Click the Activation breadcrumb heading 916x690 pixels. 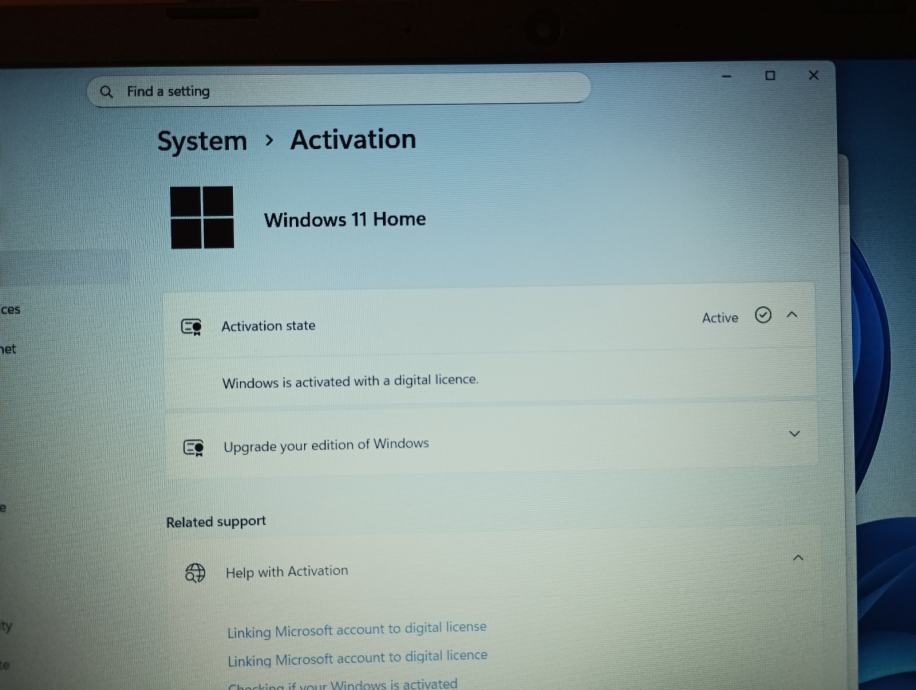tap(353, 140)
